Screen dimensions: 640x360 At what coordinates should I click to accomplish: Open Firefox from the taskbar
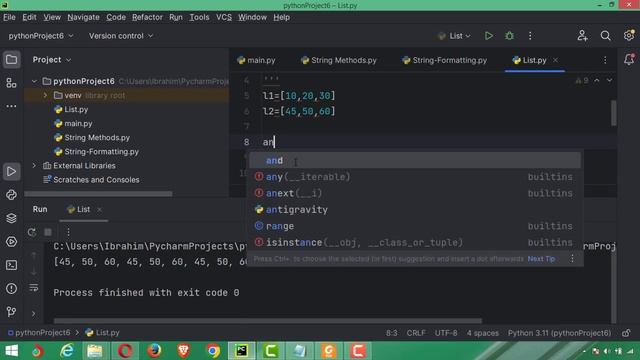coord(154,351)
